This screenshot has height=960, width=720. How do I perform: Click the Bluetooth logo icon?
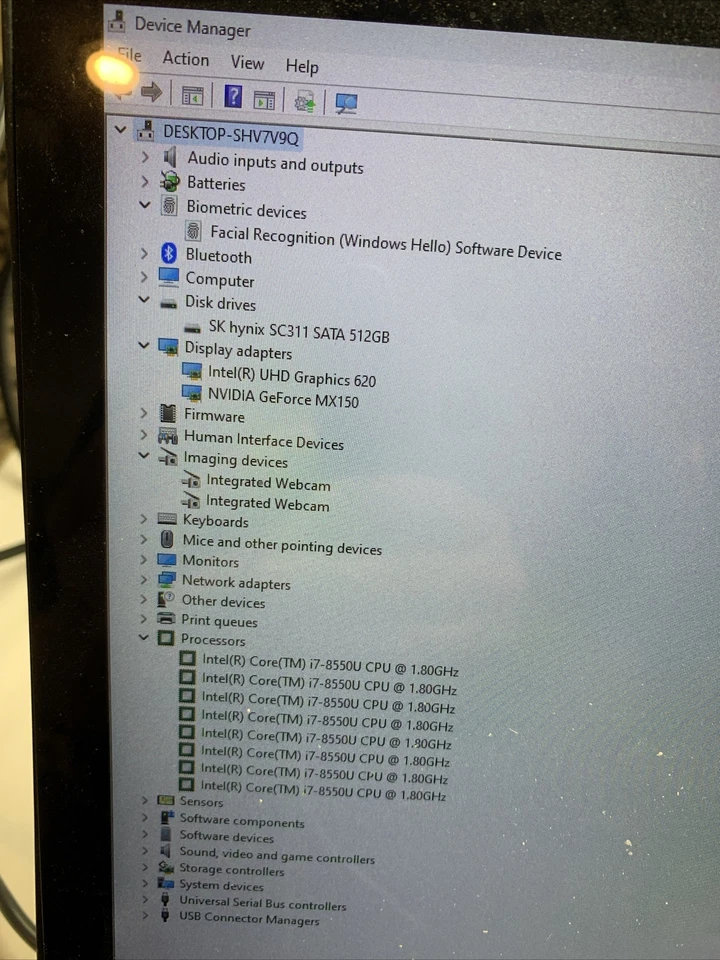point(168,253)
